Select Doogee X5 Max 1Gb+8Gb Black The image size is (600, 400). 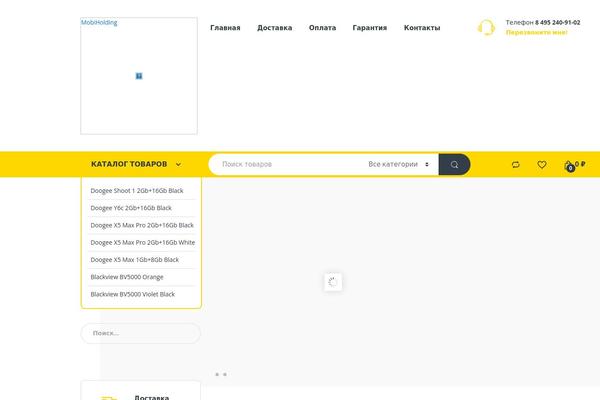135,260
